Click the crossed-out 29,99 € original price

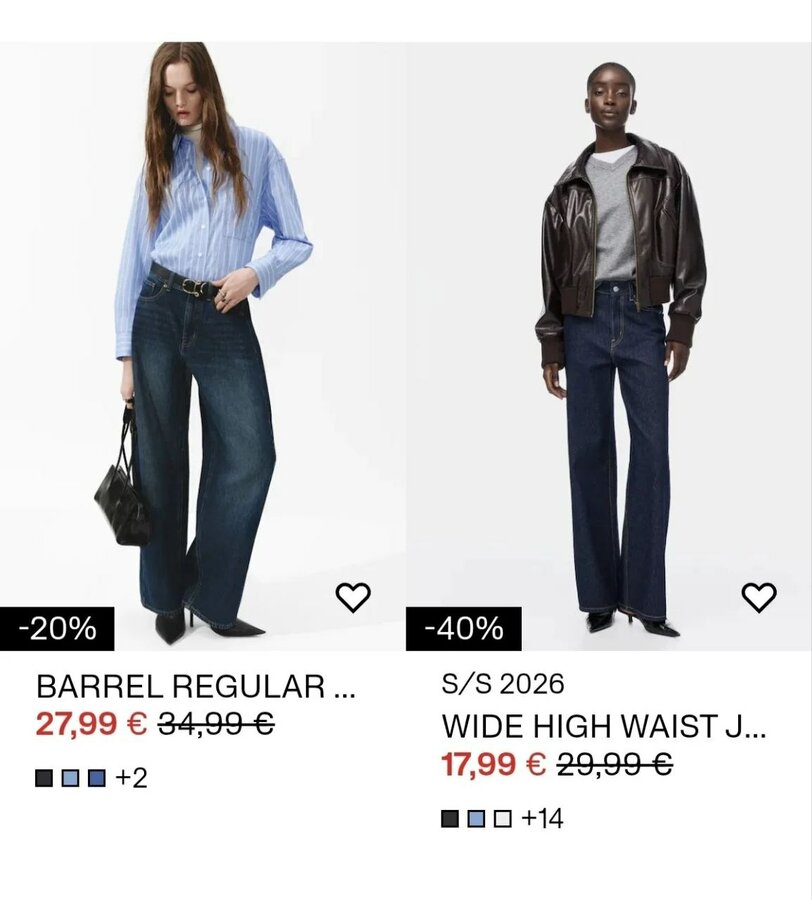tap(615, 764)
